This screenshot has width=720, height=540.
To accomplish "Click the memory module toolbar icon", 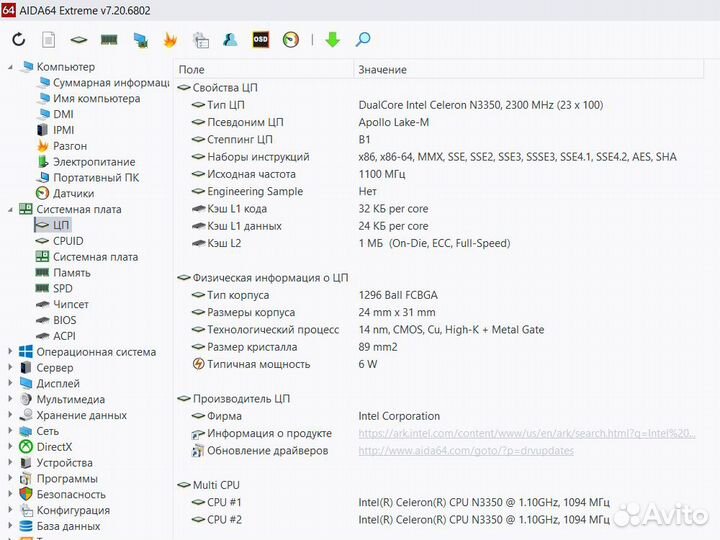I will [109, 40].
